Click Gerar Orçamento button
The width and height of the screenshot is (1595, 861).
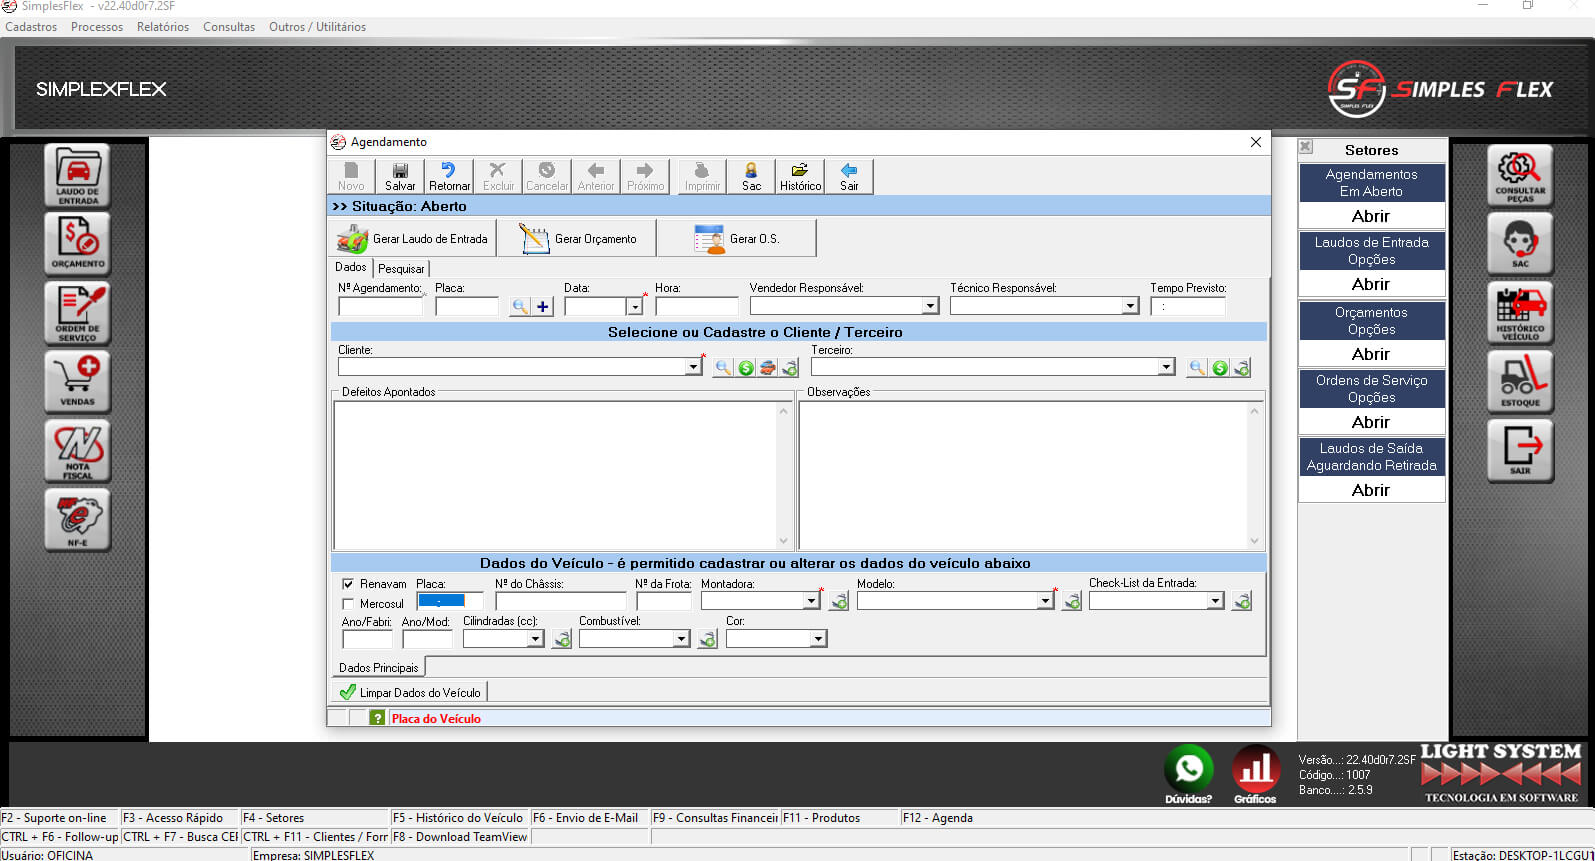pyautogui.click(x=577, y=239)
